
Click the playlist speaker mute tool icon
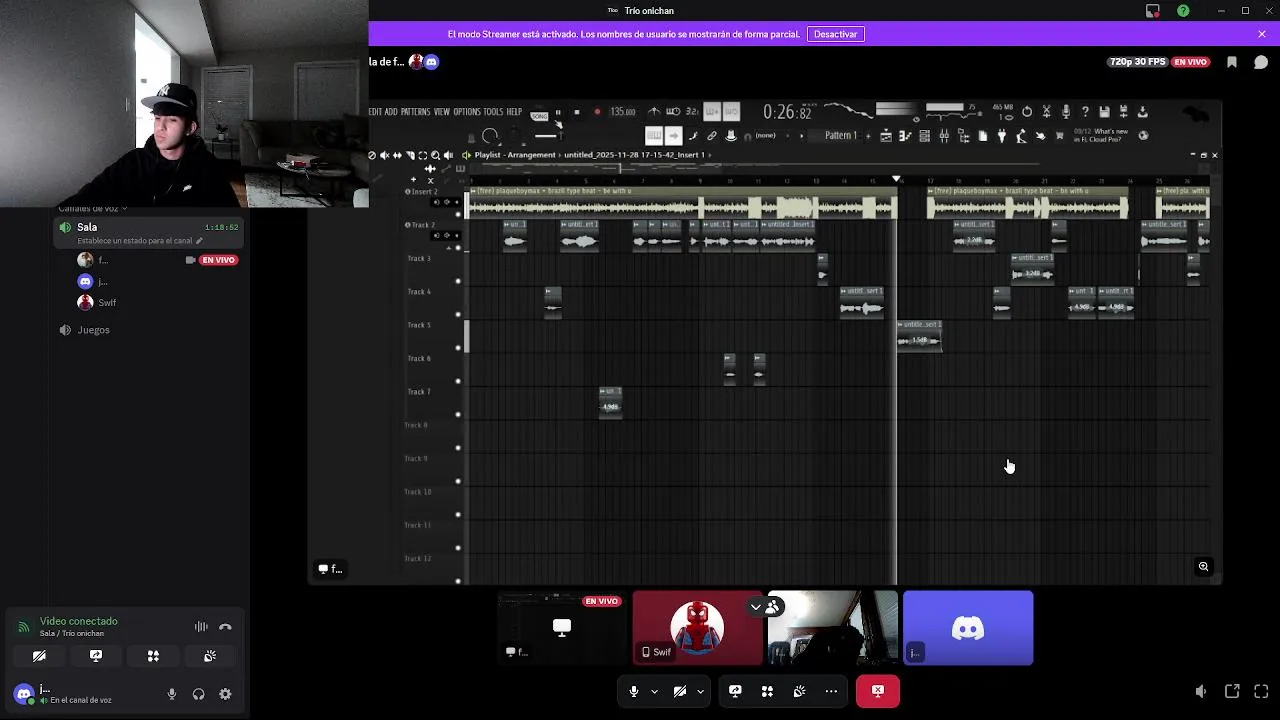tap(385, 155)
